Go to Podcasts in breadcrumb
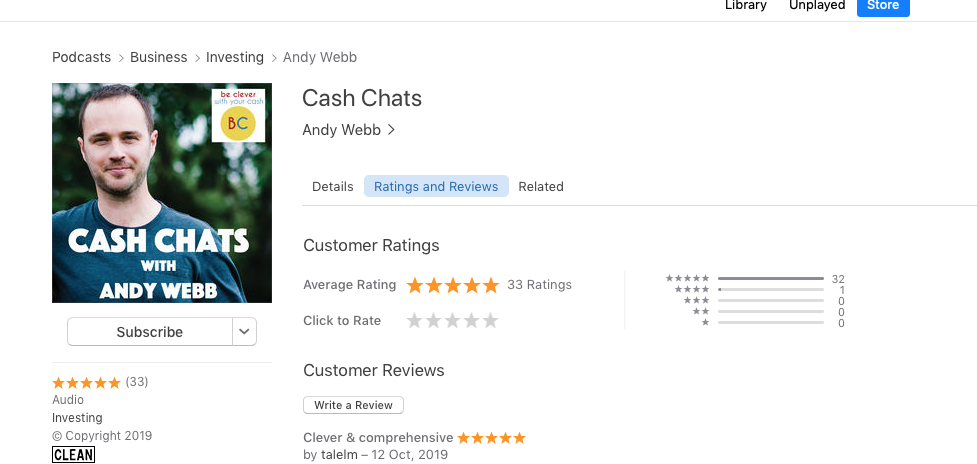 81,57
